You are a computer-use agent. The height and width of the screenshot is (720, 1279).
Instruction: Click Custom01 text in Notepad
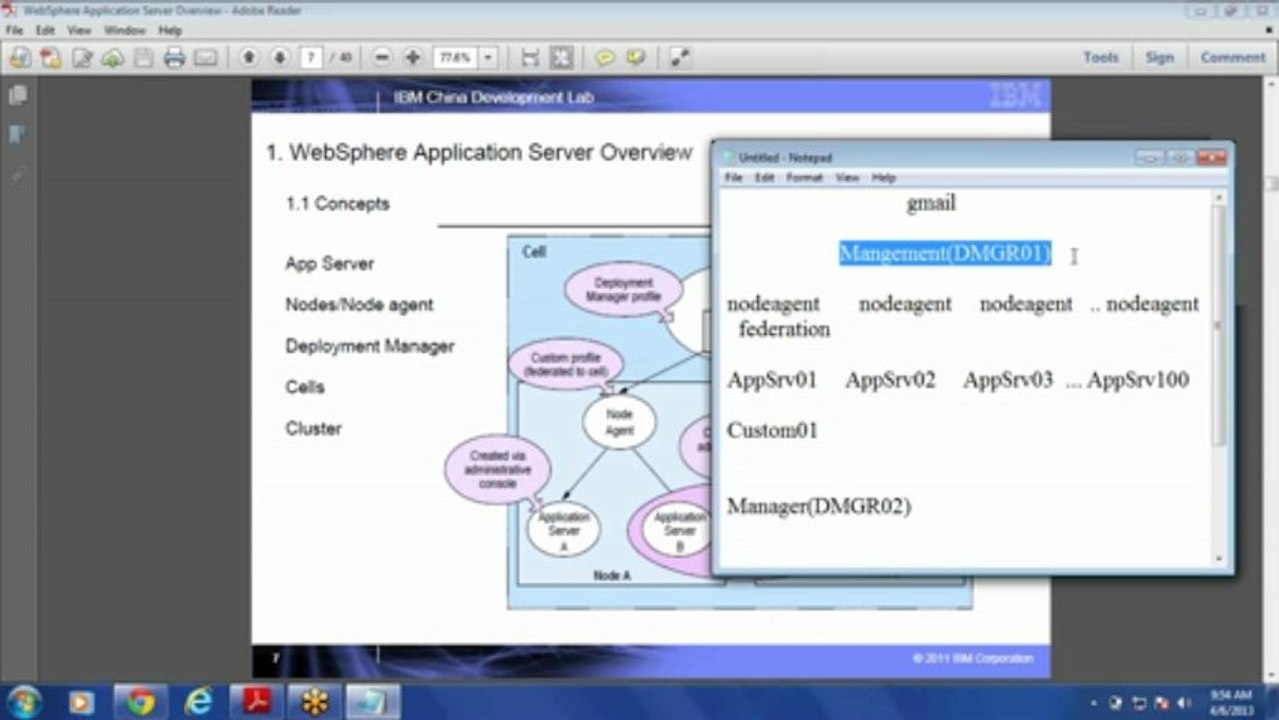(772, 431)
